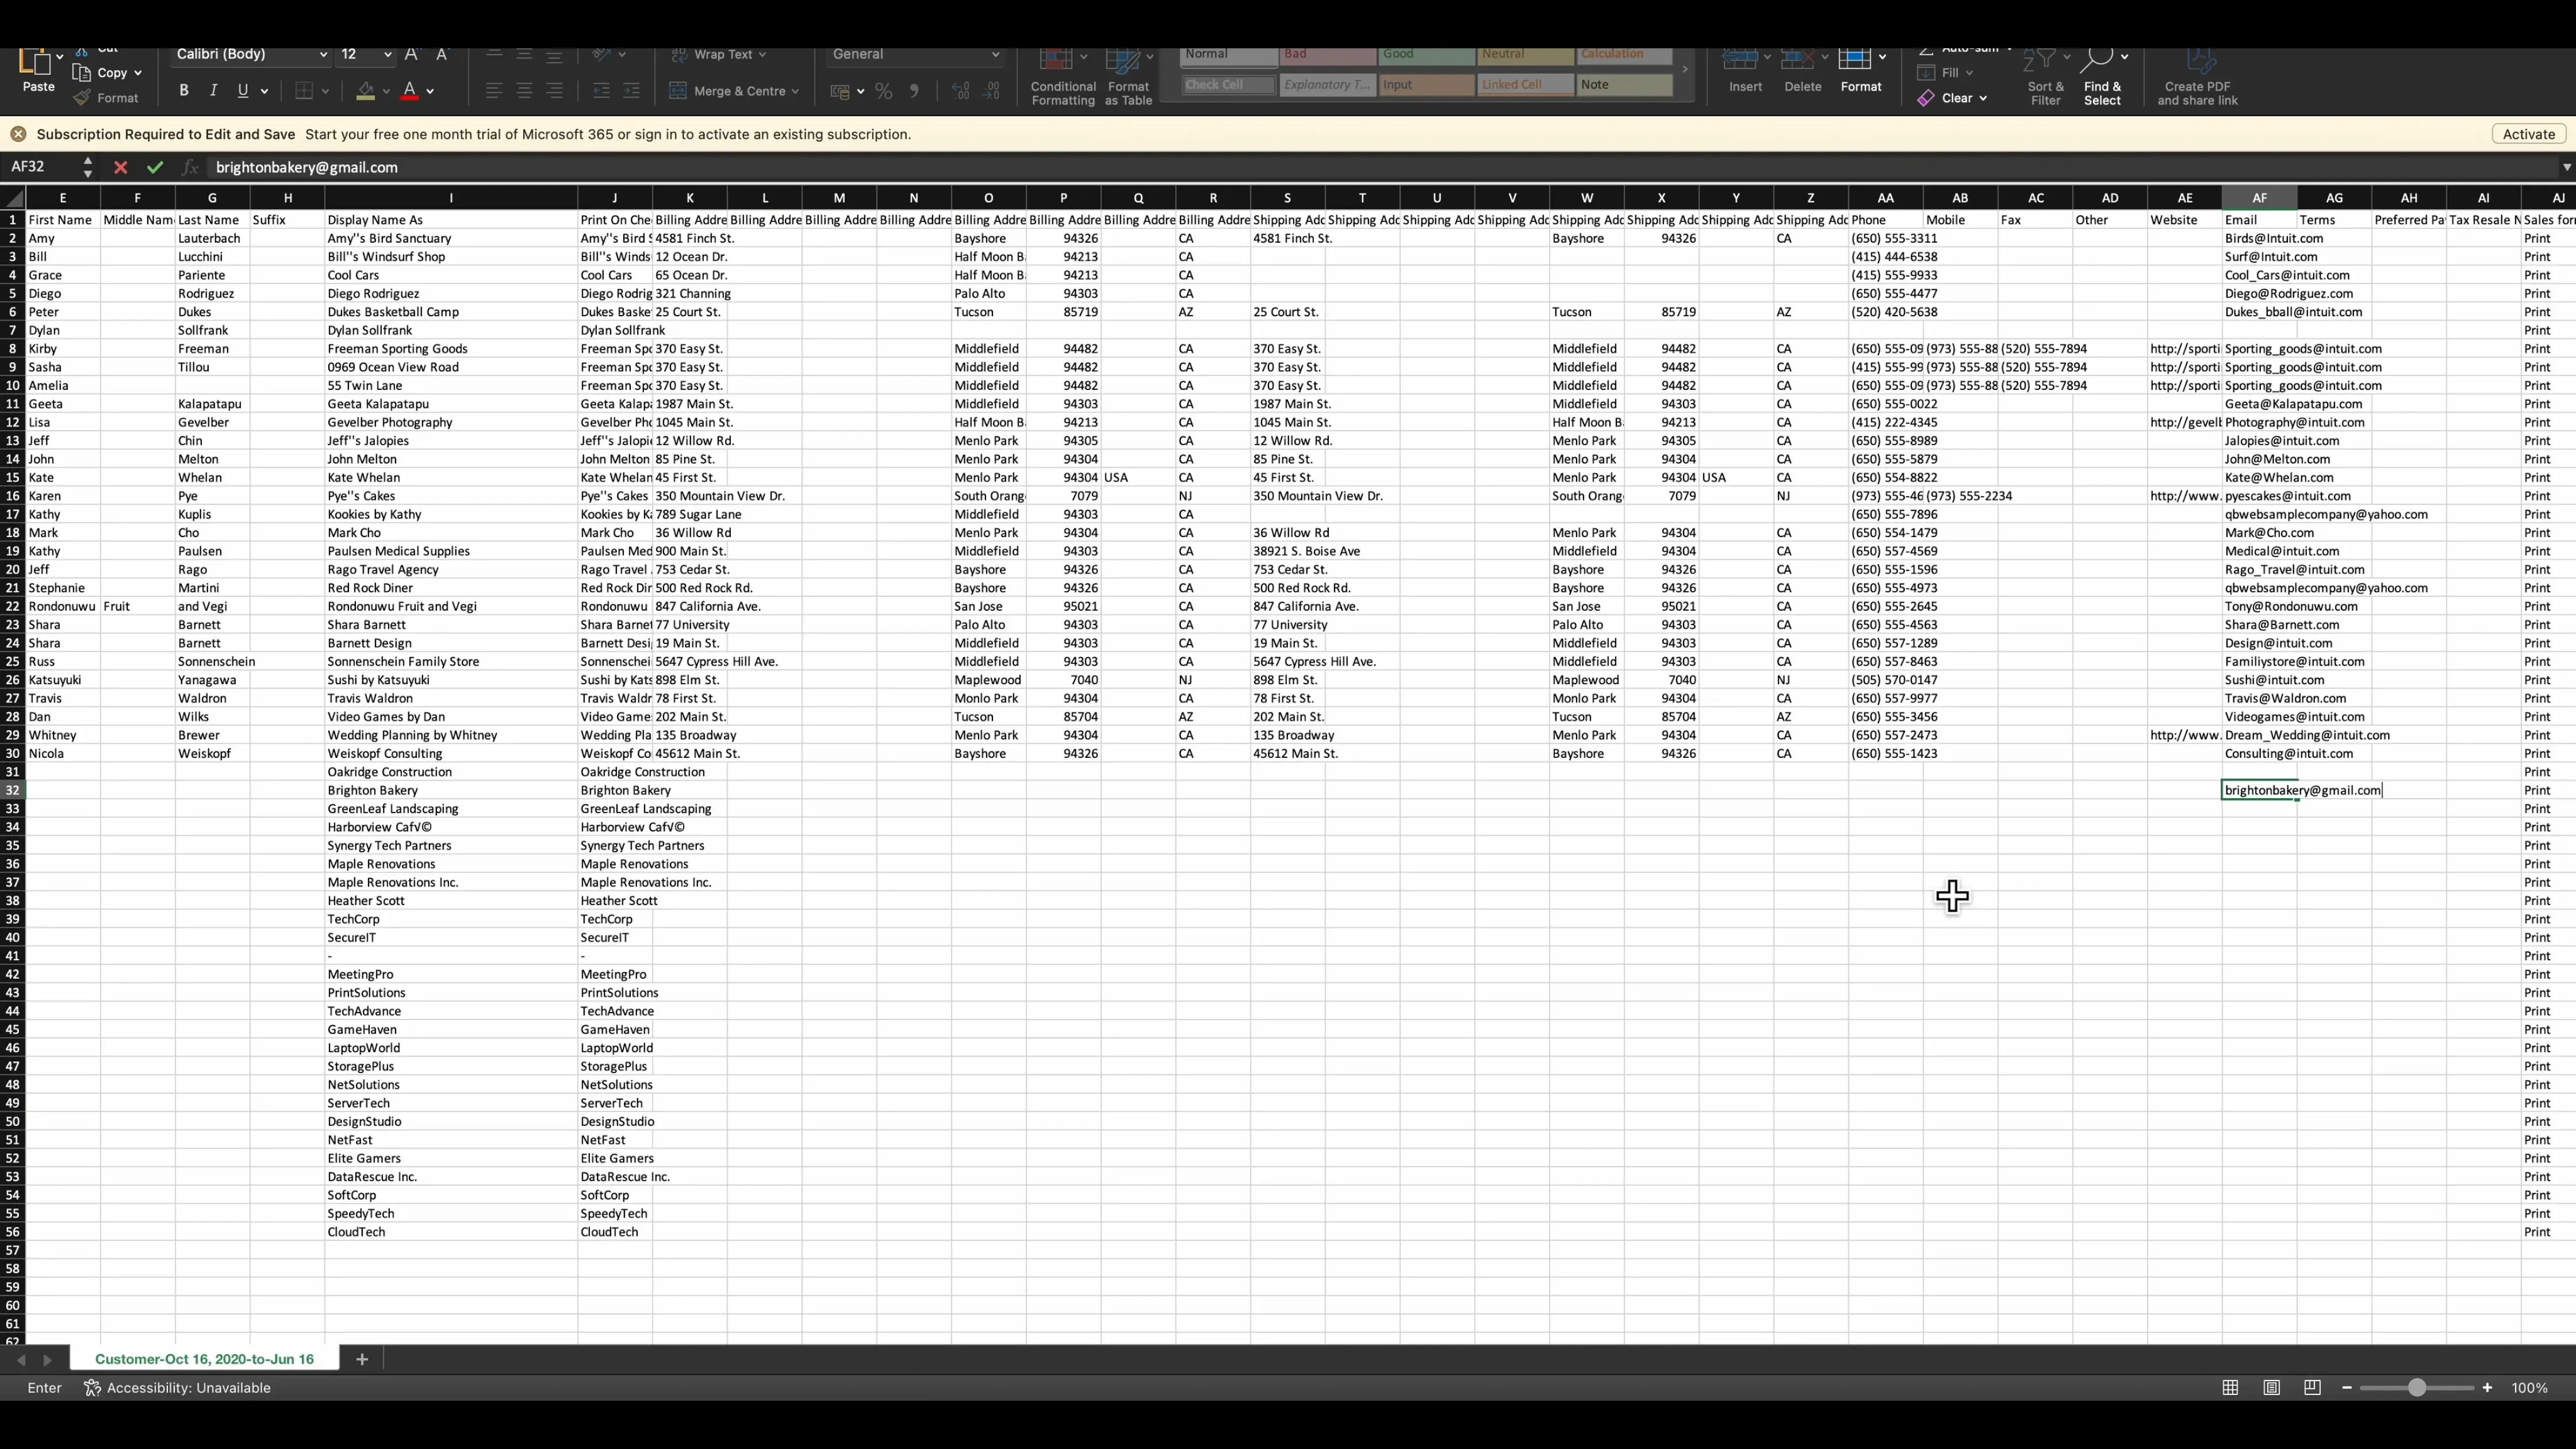Click the Brighton Bakery display name cell
2576x1449 pixels.
pos(451,790)
